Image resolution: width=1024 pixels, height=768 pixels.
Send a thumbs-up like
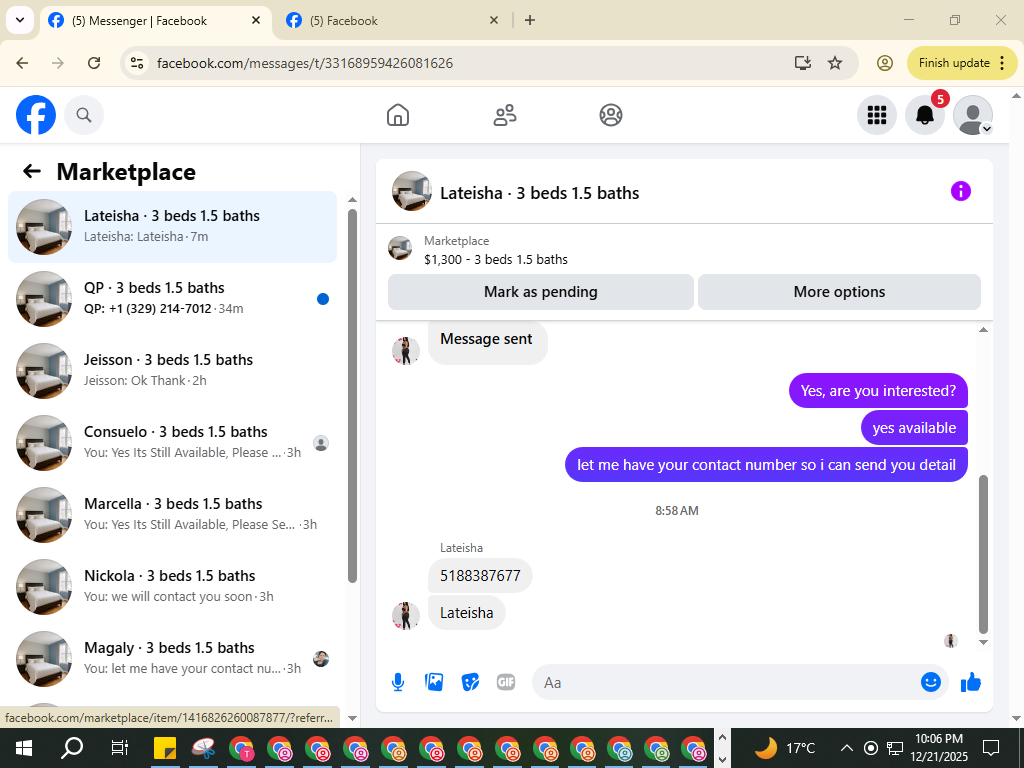pyautogui.click(x=971, y=682)
